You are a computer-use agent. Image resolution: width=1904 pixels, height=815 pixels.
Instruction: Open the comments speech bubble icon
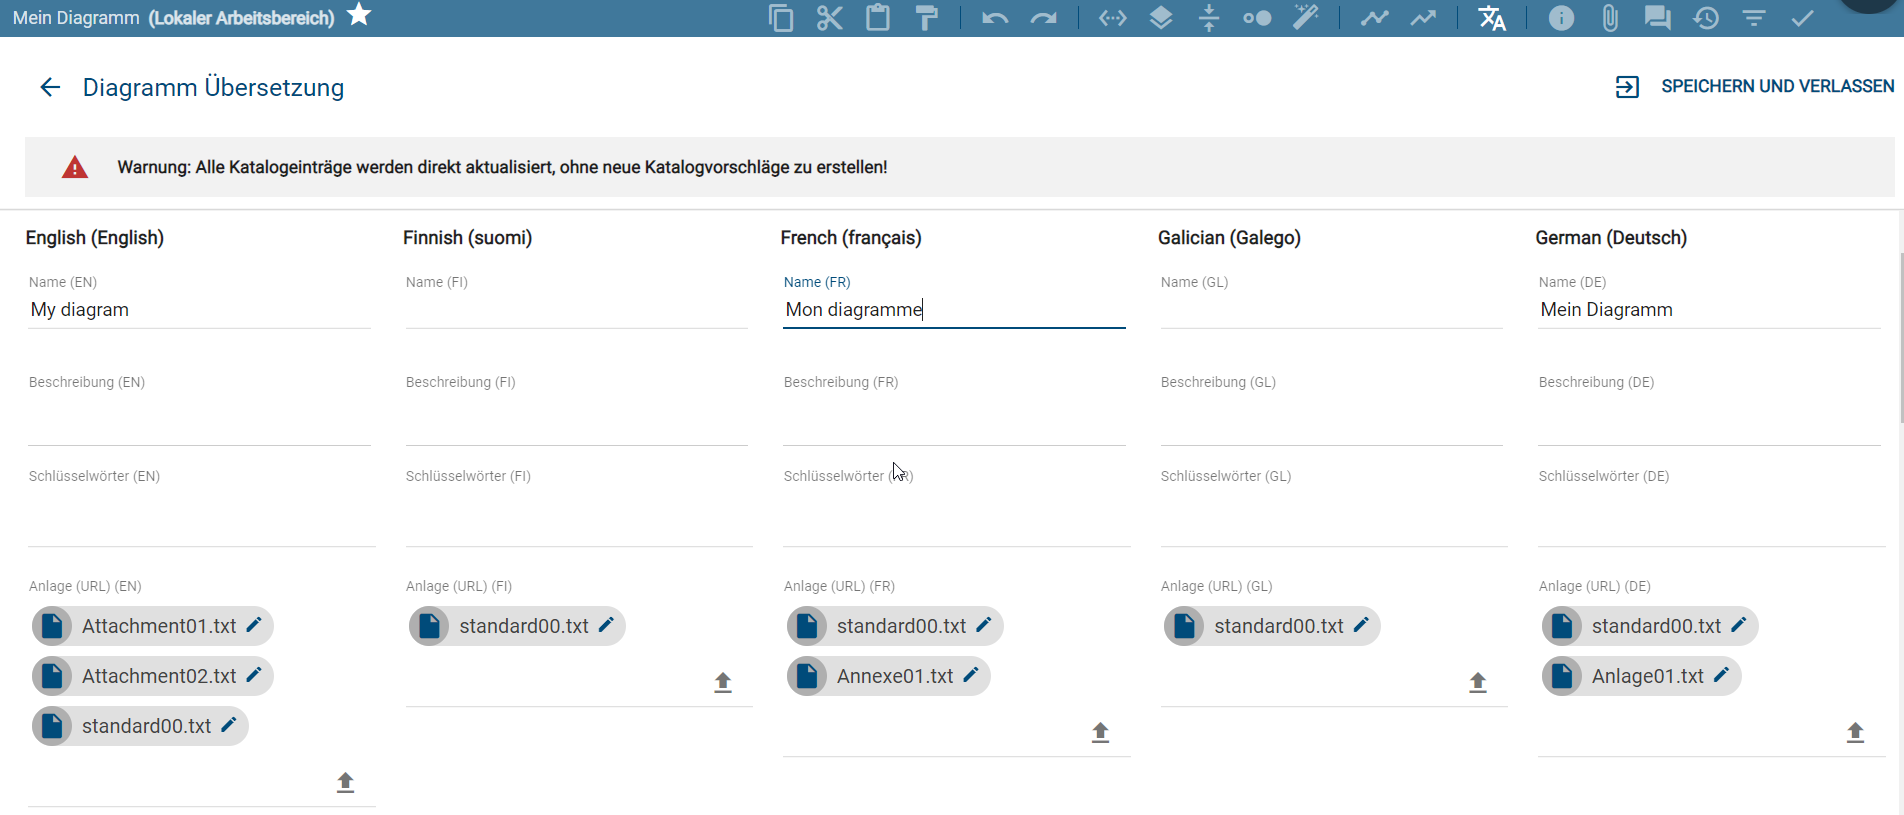click(1657, 18)
